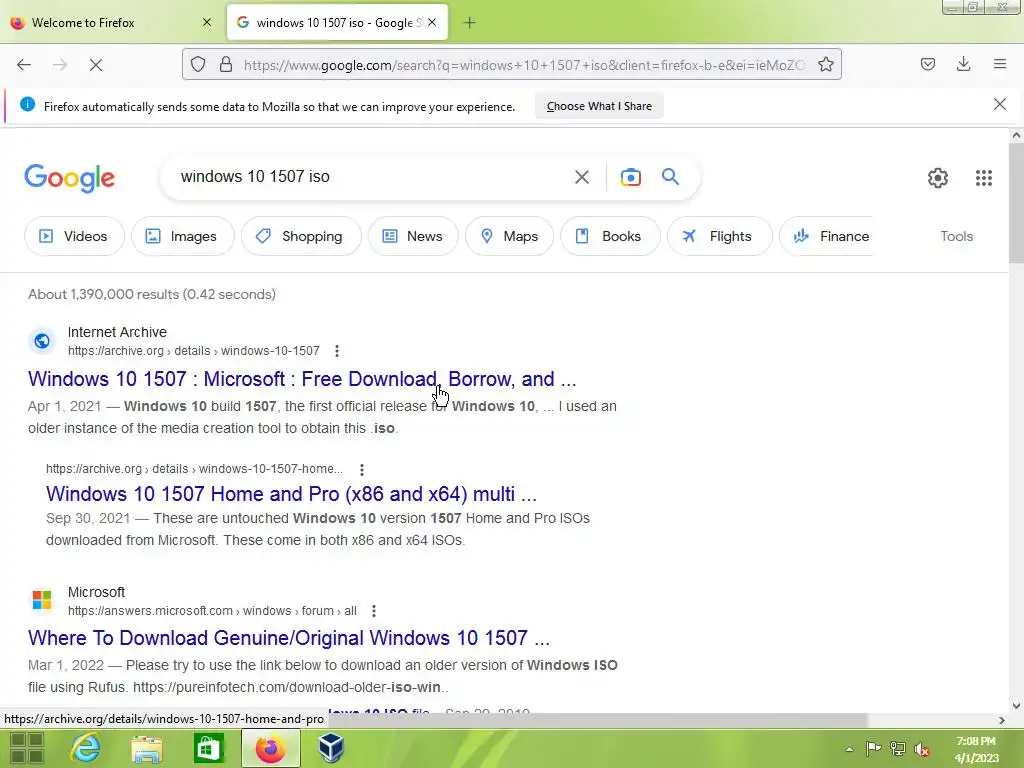
Task: Open the Firefox downloads panel
Action: 963,64
